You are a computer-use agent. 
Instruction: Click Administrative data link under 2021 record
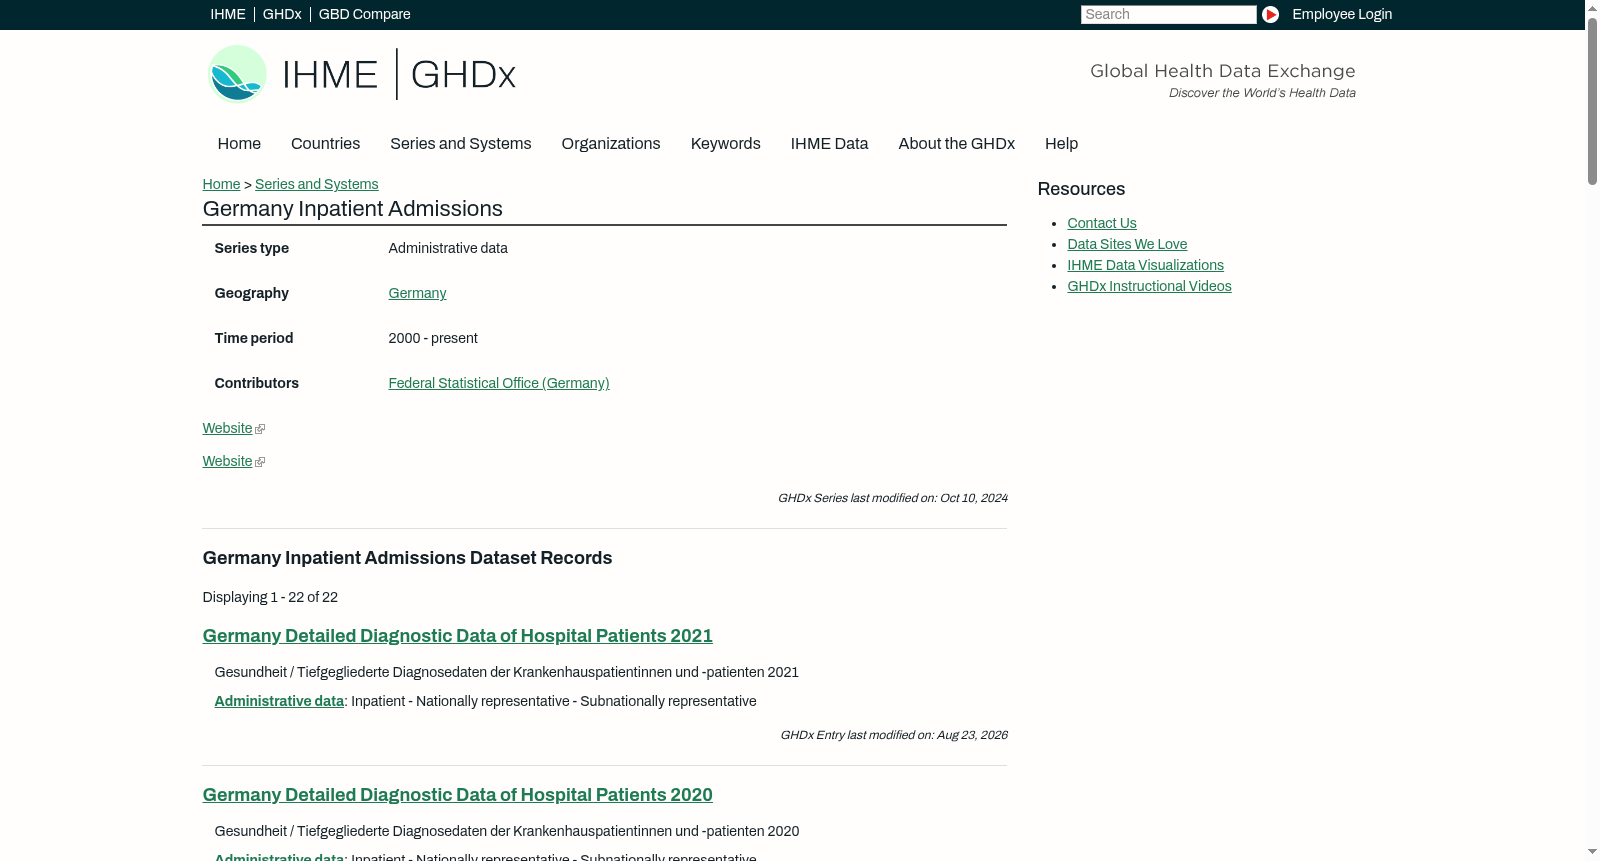[279, 701]
